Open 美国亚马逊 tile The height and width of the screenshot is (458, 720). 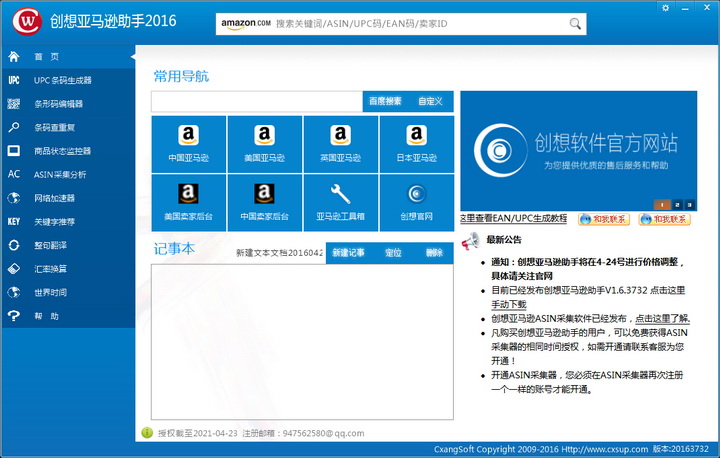[x=264, y=144]
